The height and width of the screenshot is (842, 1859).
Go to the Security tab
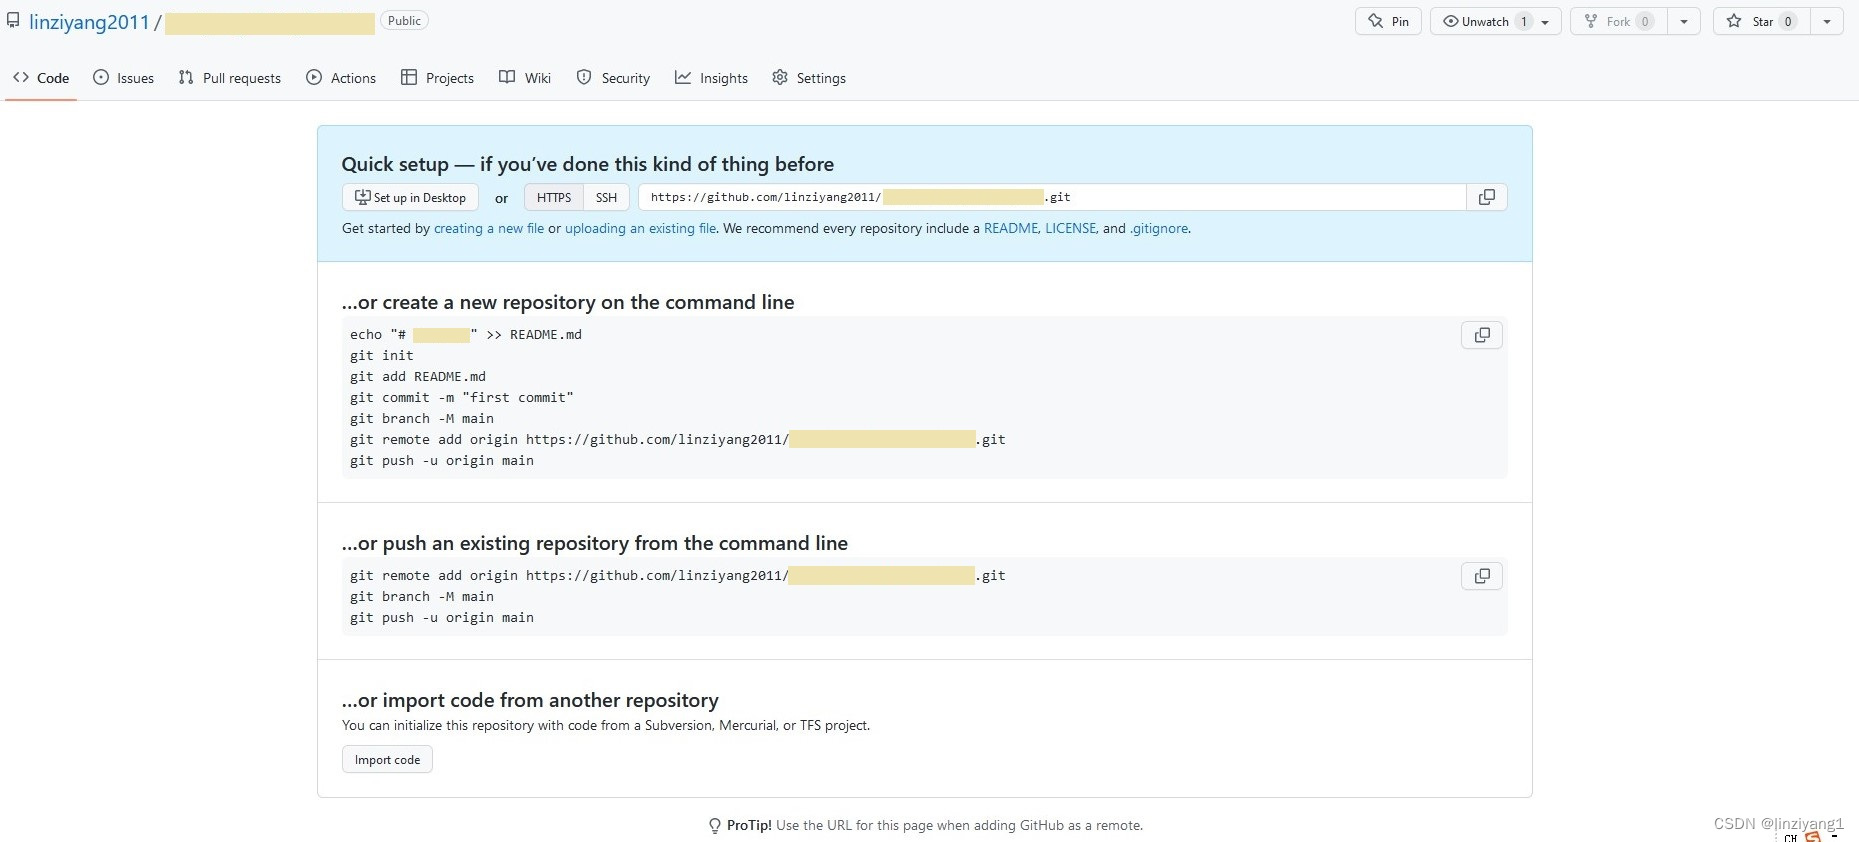pyautogui.click(x=613, y=78)
